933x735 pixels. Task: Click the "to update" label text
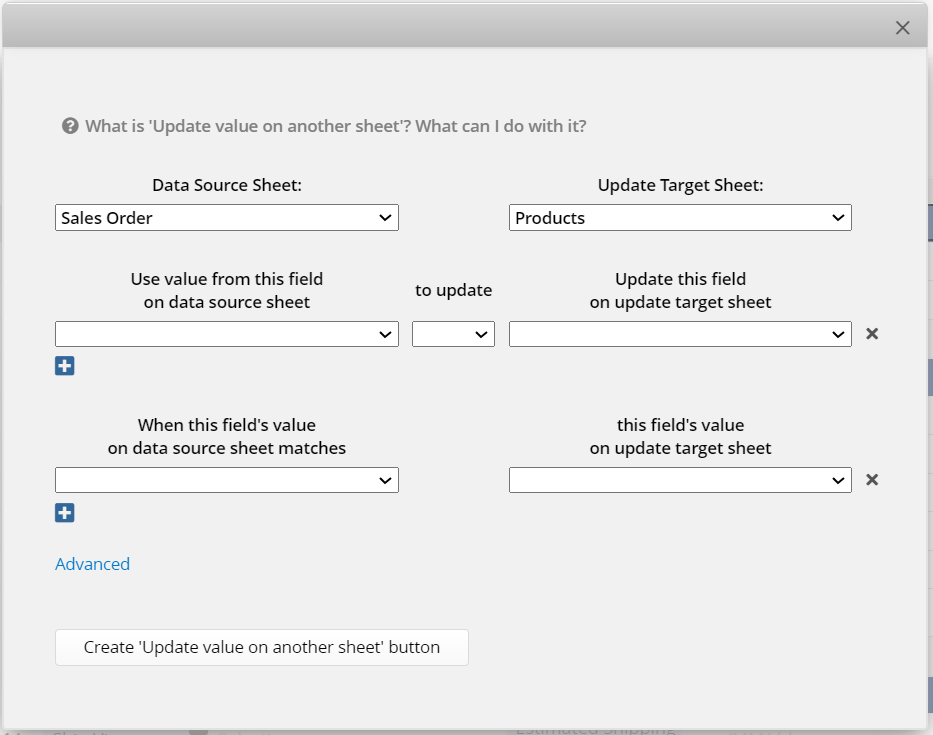point(453,290)
